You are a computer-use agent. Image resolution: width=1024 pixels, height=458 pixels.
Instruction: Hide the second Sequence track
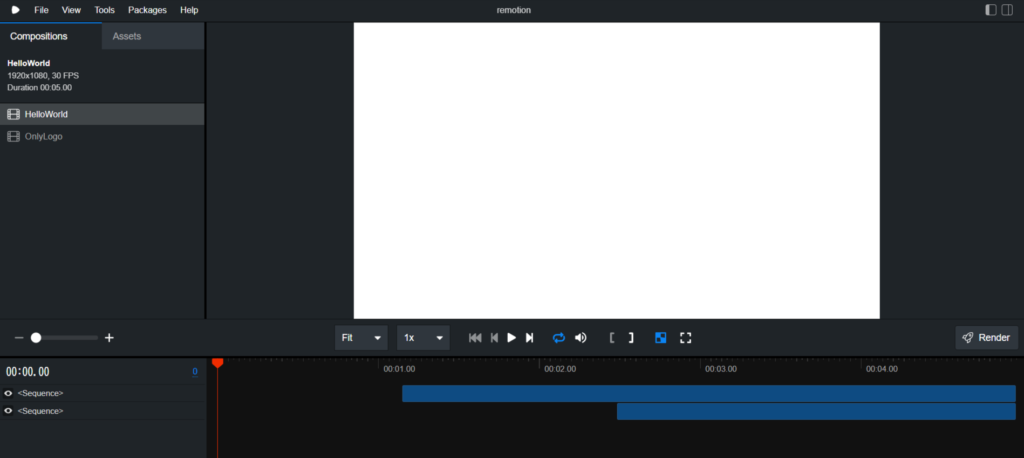pyautogui.click(x=9, y=411)
